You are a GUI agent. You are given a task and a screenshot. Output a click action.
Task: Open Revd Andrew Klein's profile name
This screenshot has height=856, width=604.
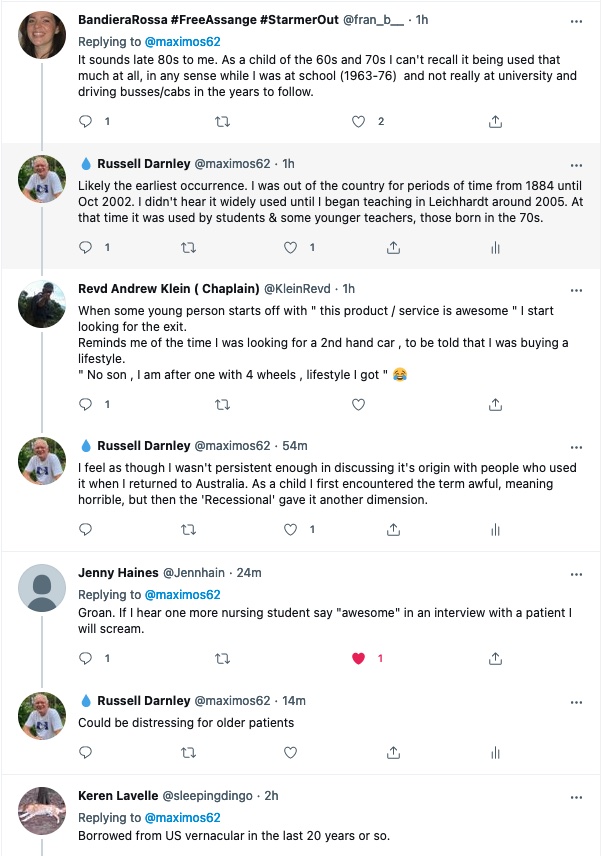pyautogui.click(x=168, y=289)
